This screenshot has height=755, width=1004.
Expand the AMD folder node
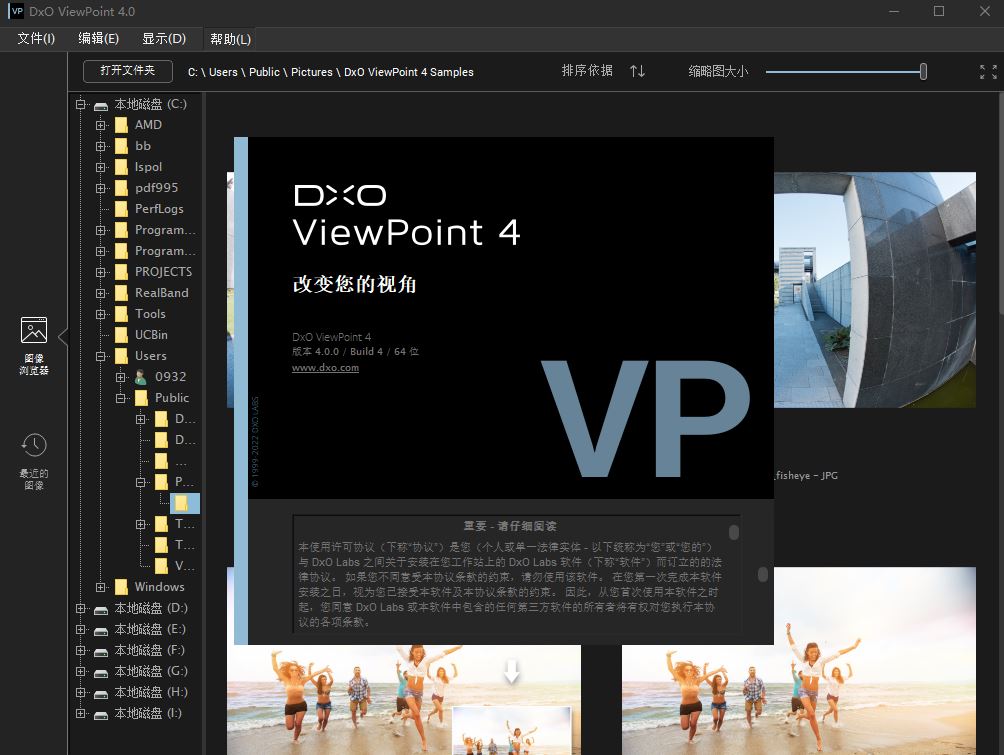pyautogui.click(x=100, y=124)
